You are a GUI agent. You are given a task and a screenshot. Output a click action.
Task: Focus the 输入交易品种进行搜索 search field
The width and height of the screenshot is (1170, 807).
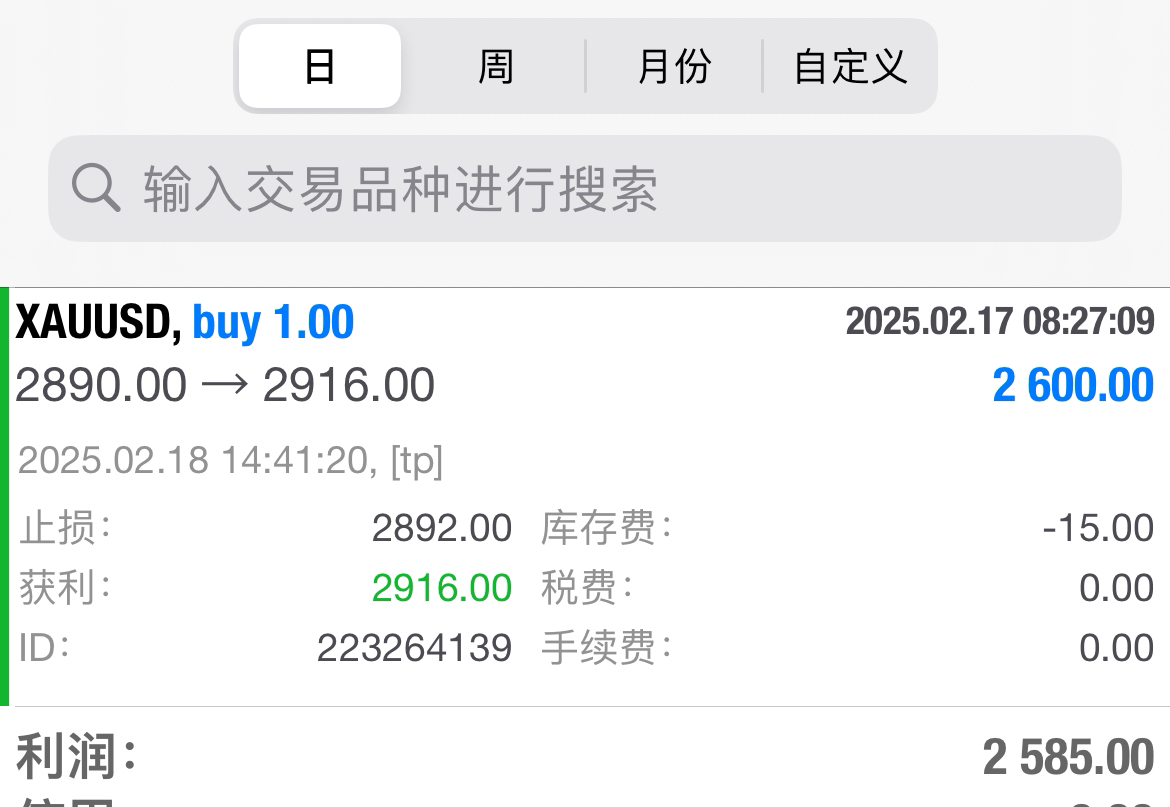[x=600, y=188]
